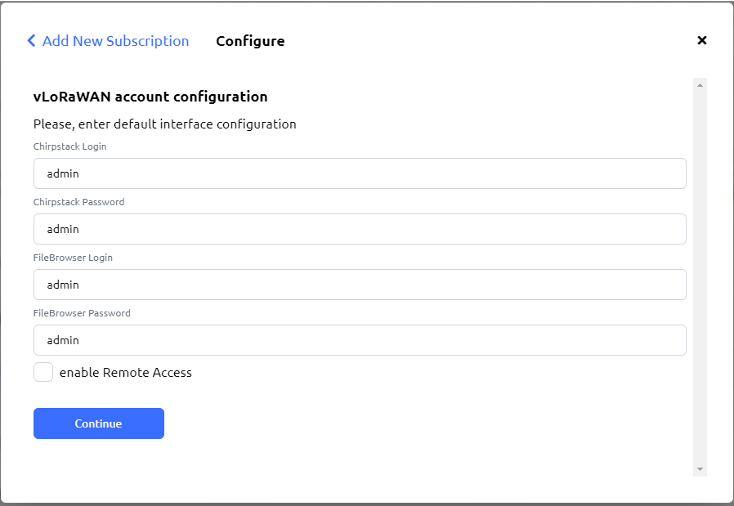This screenshot has height=506, width=734.
Task: Click the default interface configuration instruction text
Action: pos(165,125)
